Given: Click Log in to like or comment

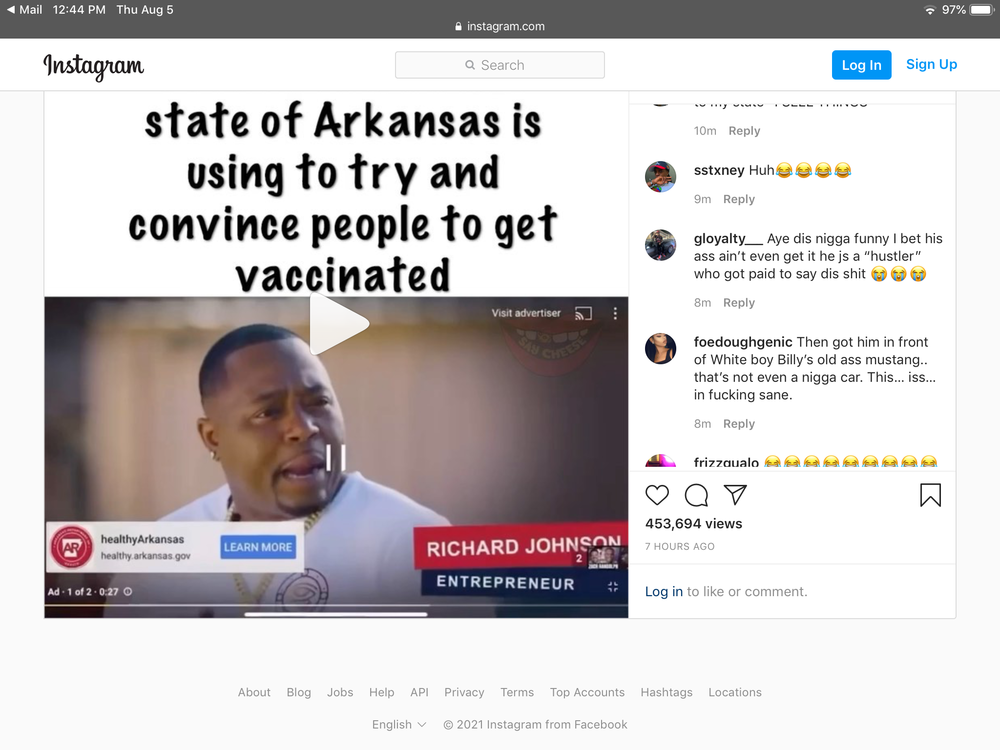Looking at the screenshot, I should click(664, 592).
